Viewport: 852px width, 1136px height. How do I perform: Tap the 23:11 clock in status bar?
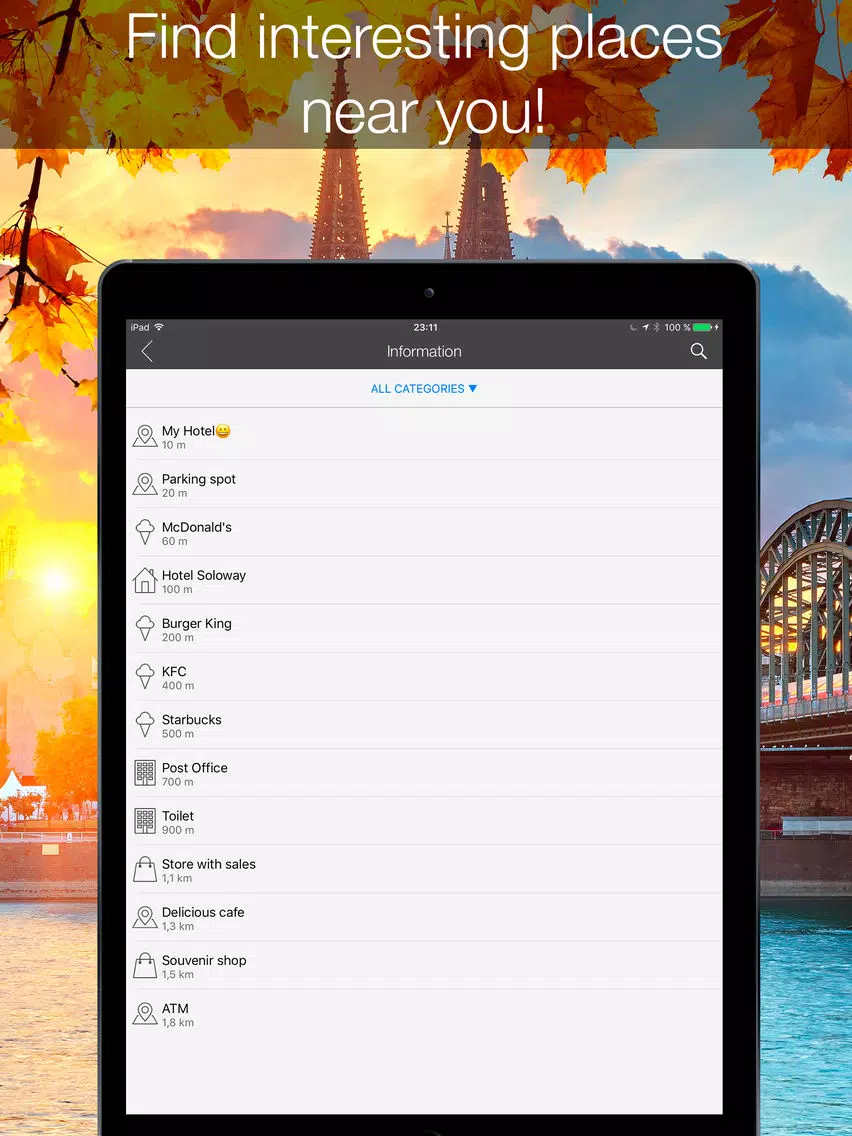pyautogui.click(x=425, y=327)
